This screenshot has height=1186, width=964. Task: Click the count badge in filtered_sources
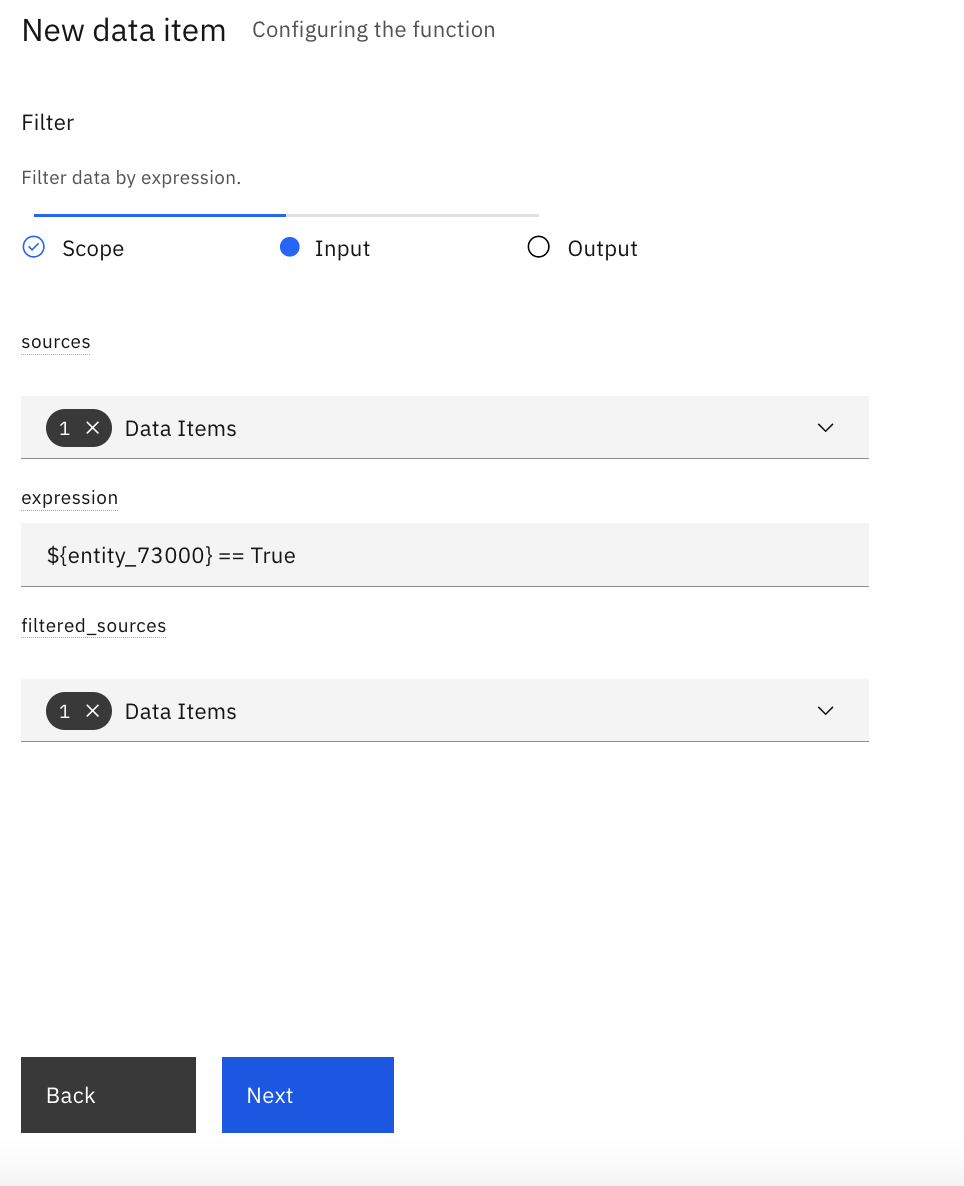pos(79,711)
